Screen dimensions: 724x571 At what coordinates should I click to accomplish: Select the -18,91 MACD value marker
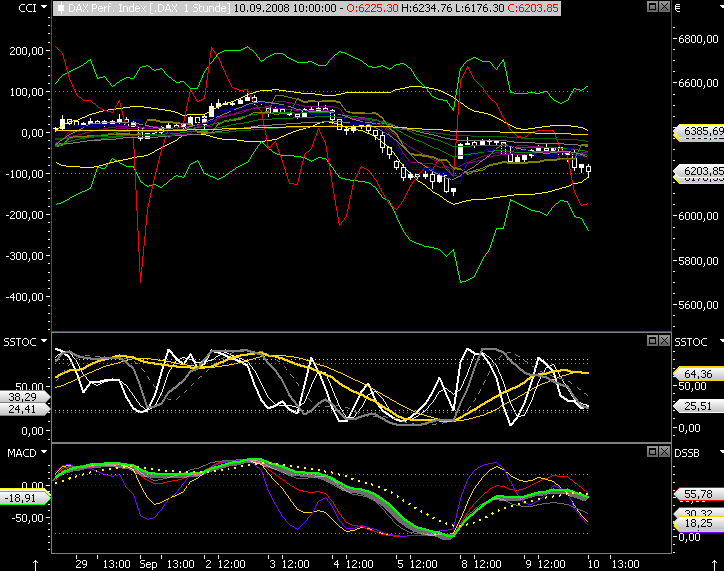click(x=24, y=498)
